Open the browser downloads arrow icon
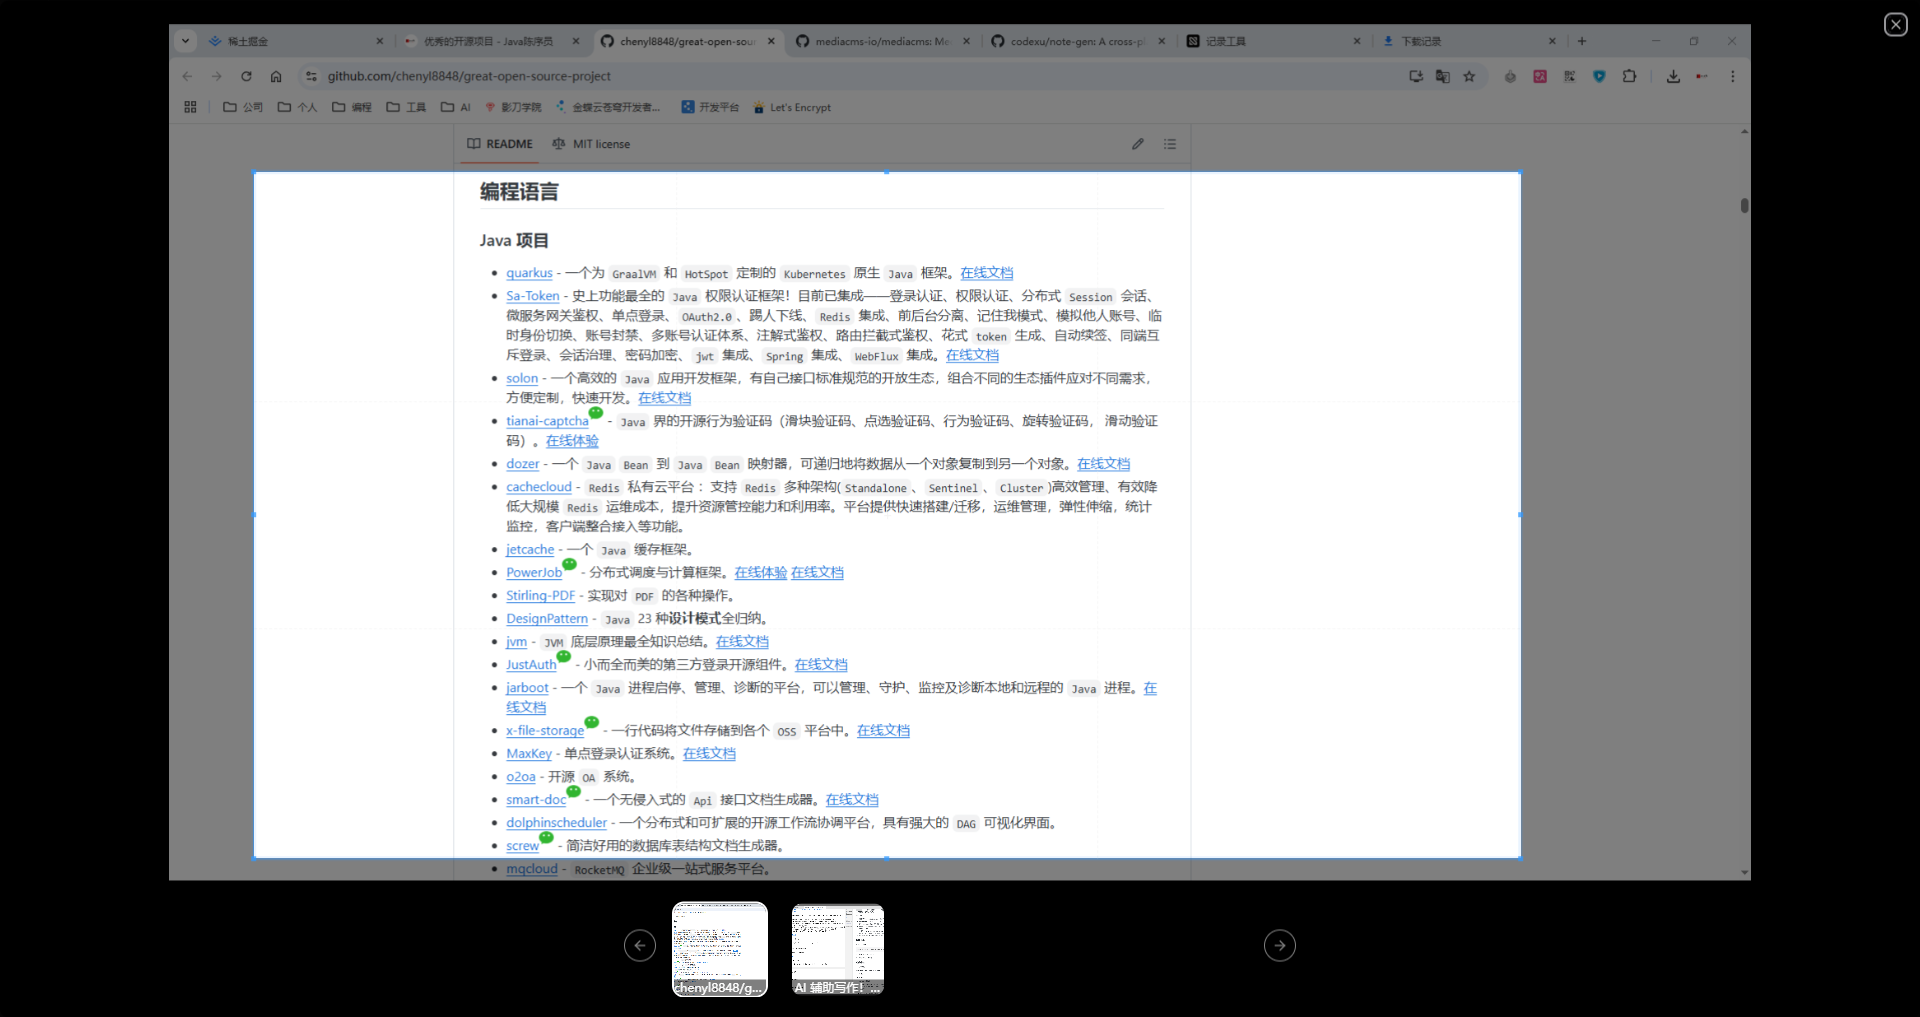 click(x=1673, y=76)
